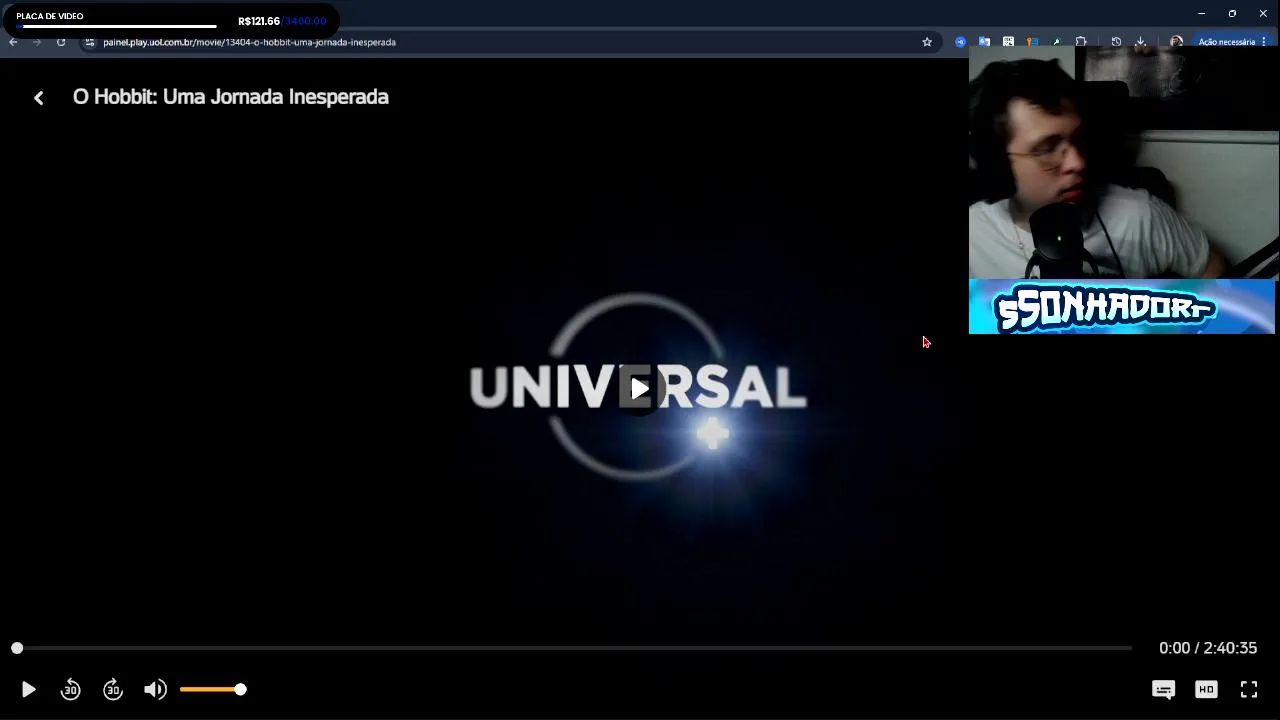Viewport: 1280px width, 720px height.
Task: Click the green pen extension icon
Action: coord(1056,42)
